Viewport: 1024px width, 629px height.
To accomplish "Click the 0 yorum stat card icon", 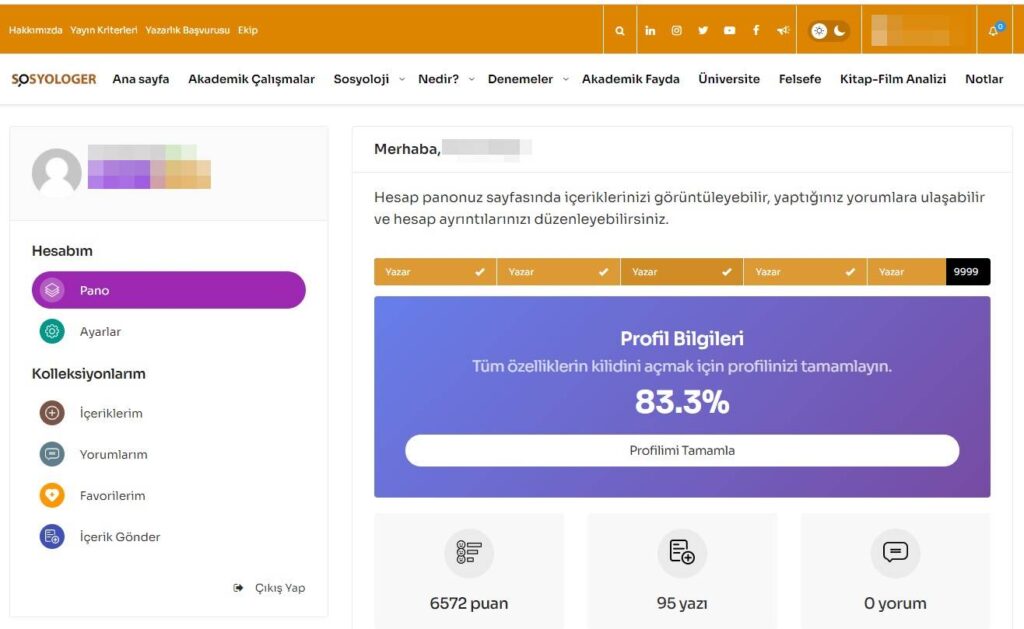I will 895,553.
